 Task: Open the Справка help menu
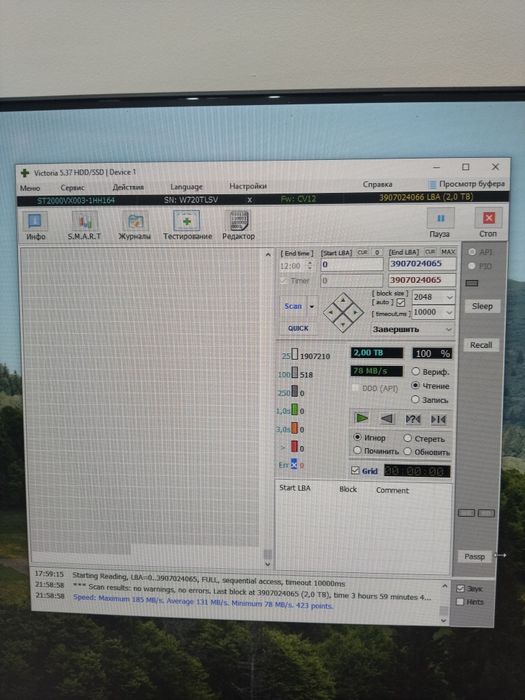(377, 184)
